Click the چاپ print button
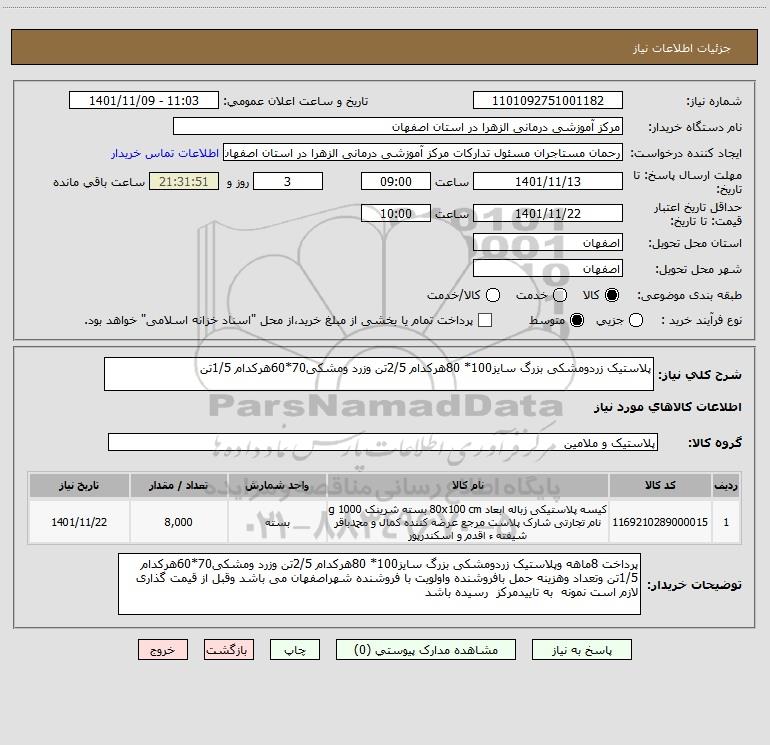This screenshot has height=745, width=770. point(295,650)
